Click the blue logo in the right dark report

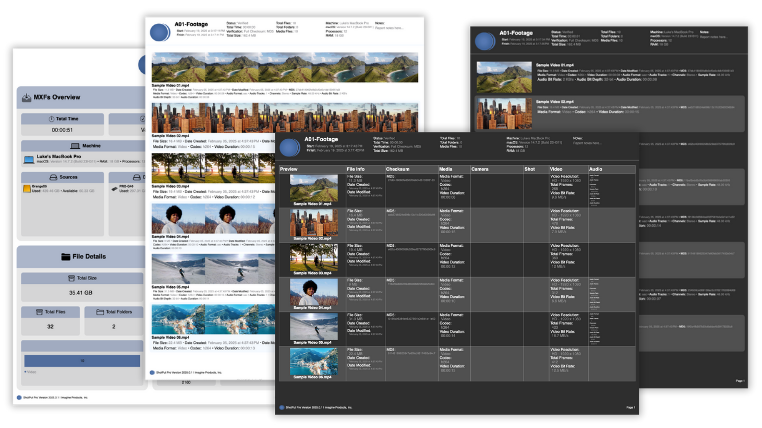tap(484, 39)
